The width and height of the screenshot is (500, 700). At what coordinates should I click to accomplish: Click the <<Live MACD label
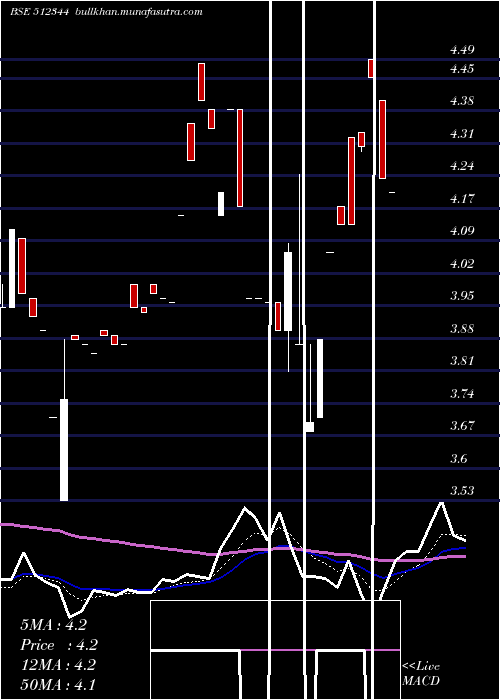click(x=421, y=673)
